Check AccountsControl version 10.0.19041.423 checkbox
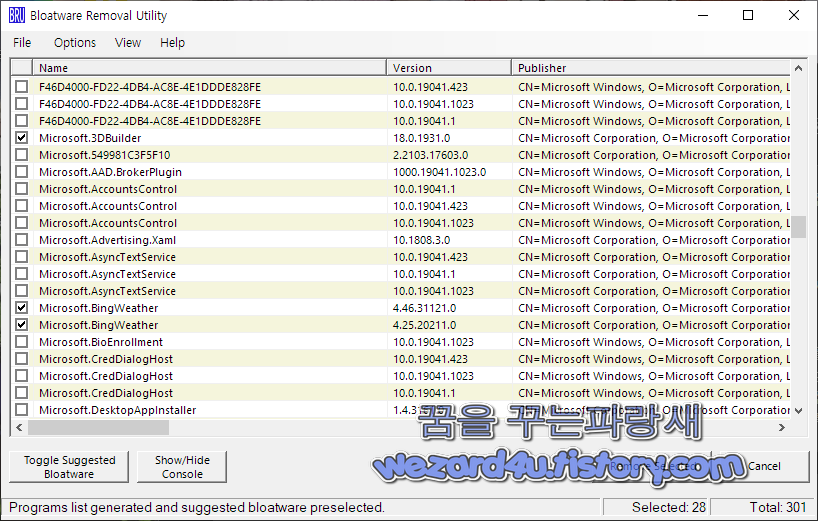Screen dimensions: 818x521 pyautogui.click(x=21, y=206)
